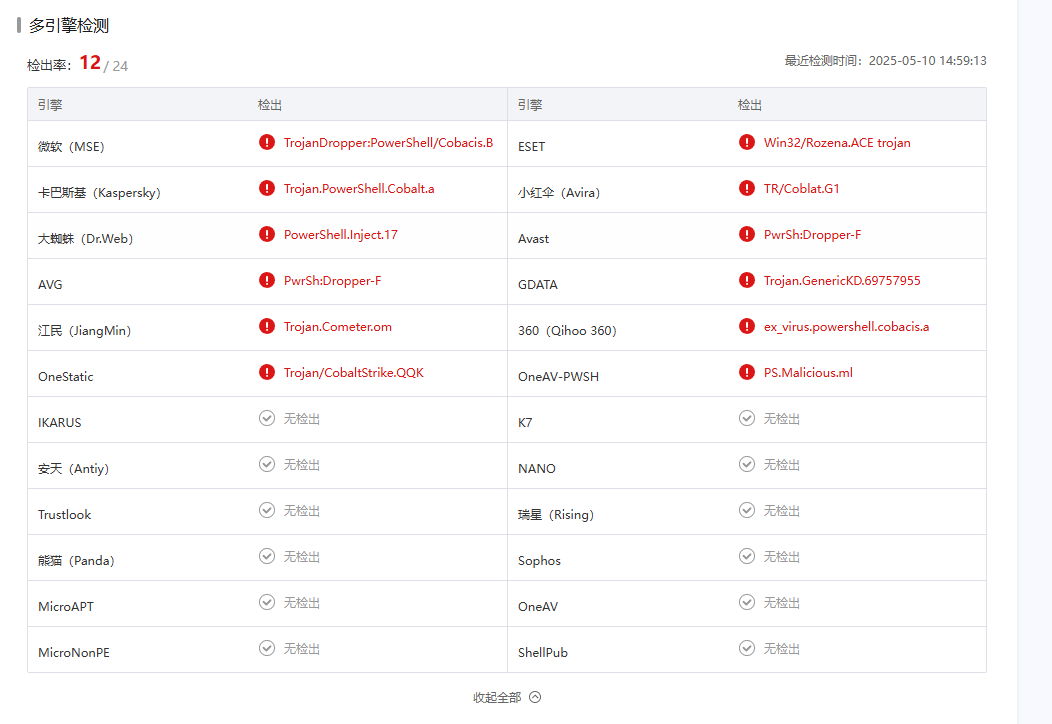
Task: Click the alert icon beside Trojan.GenericKD.69757955
Action: [747, 280]
